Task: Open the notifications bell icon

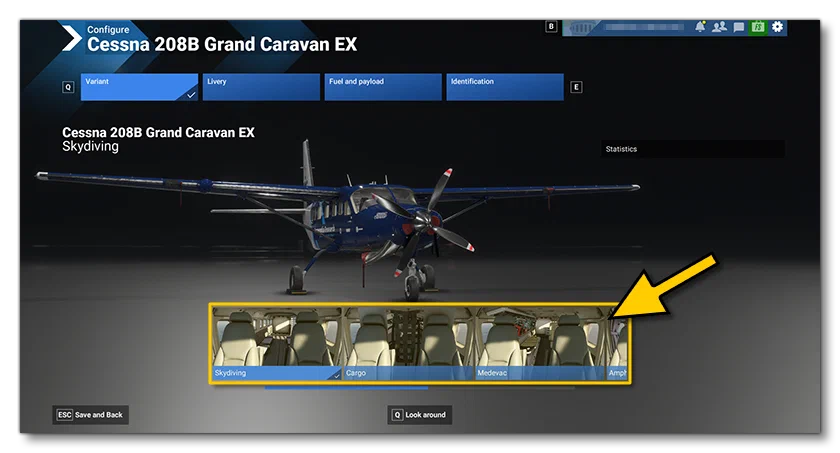Action: tap(700, 27)
